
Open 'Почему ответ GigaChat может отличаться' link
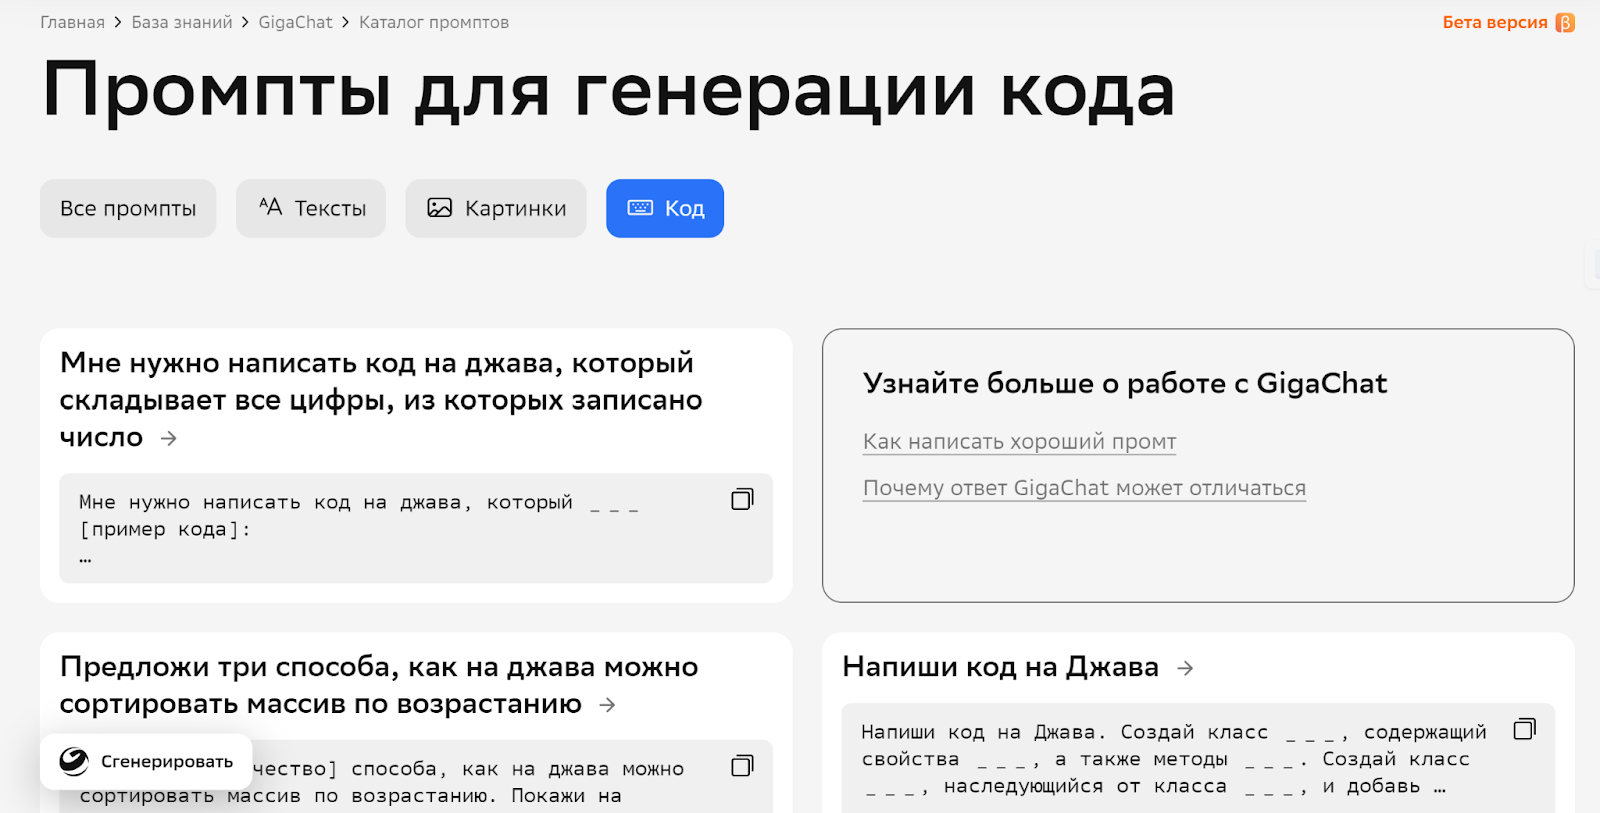pyautogui.click(x=1084, y=488)
